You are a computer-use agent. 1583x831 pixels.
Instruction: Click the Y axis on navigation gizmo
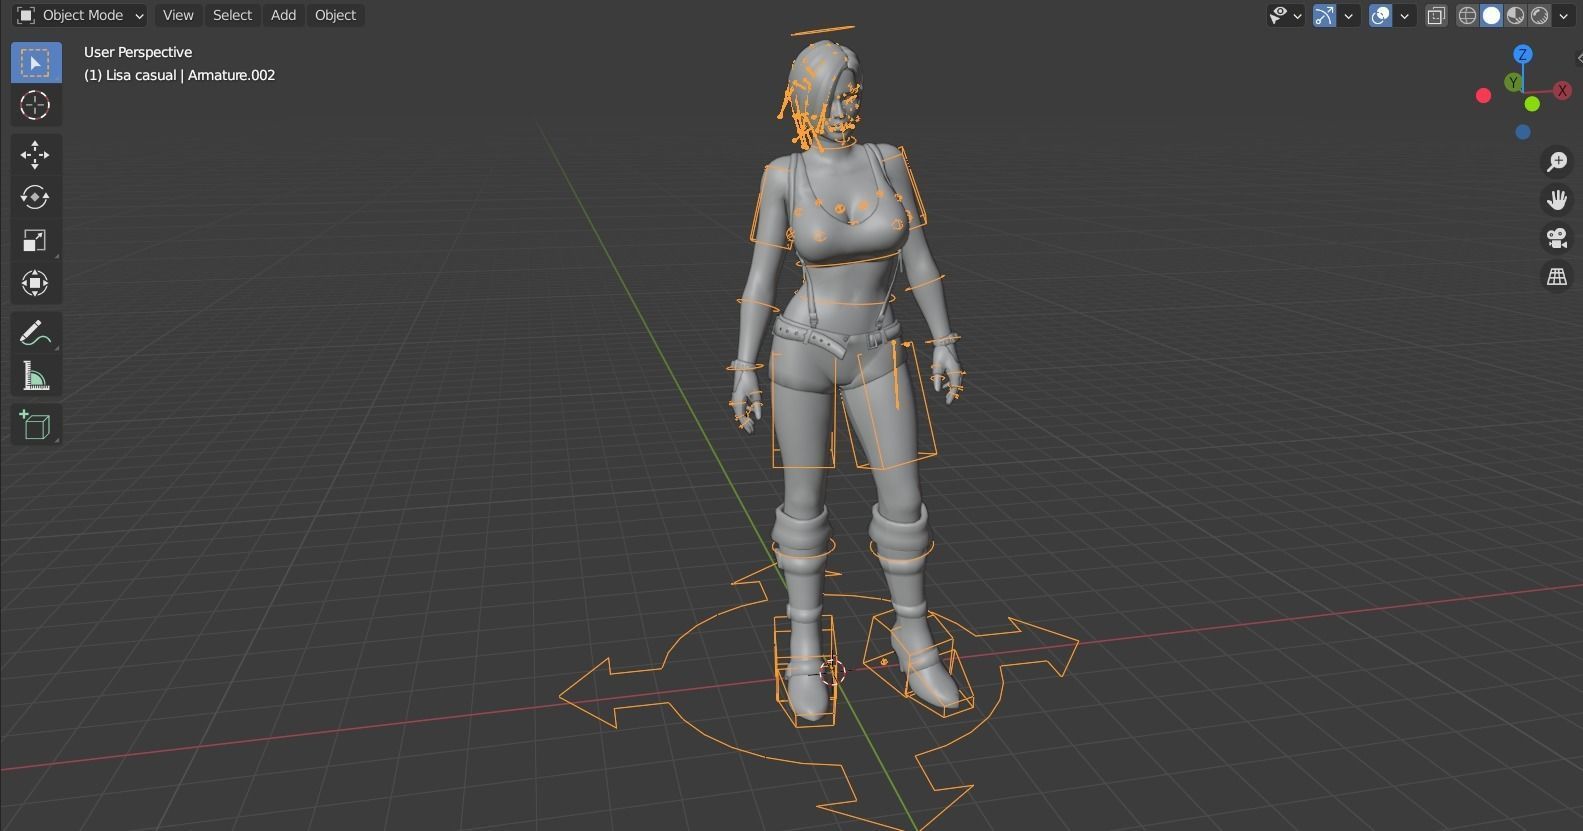click(x=1513, y=82)
